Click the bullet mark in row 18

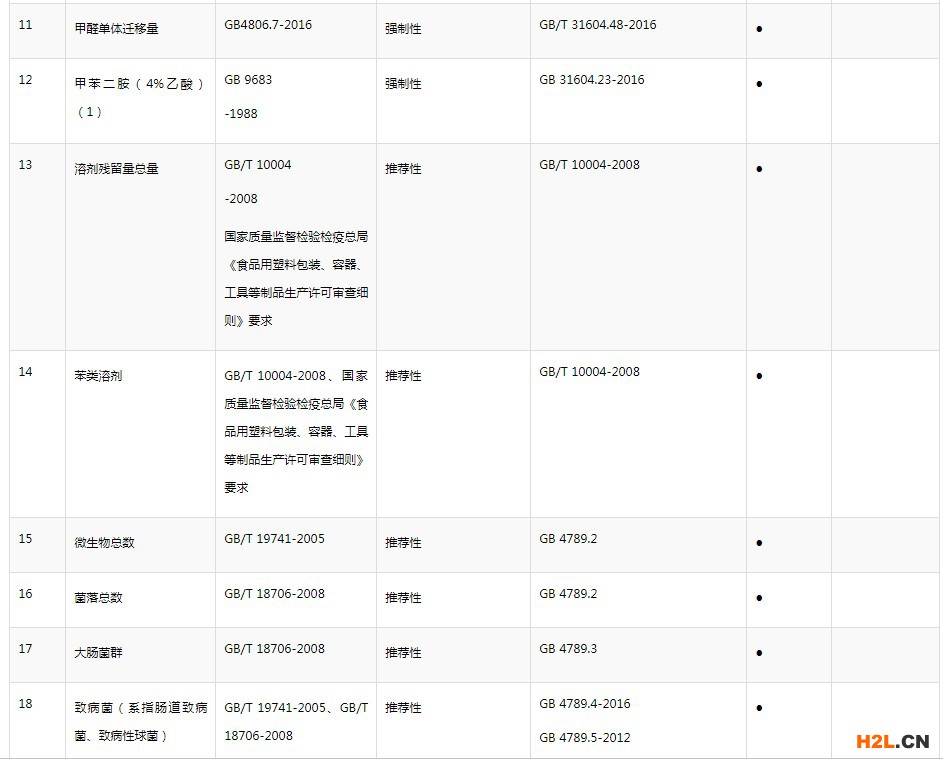click(759, 708)
